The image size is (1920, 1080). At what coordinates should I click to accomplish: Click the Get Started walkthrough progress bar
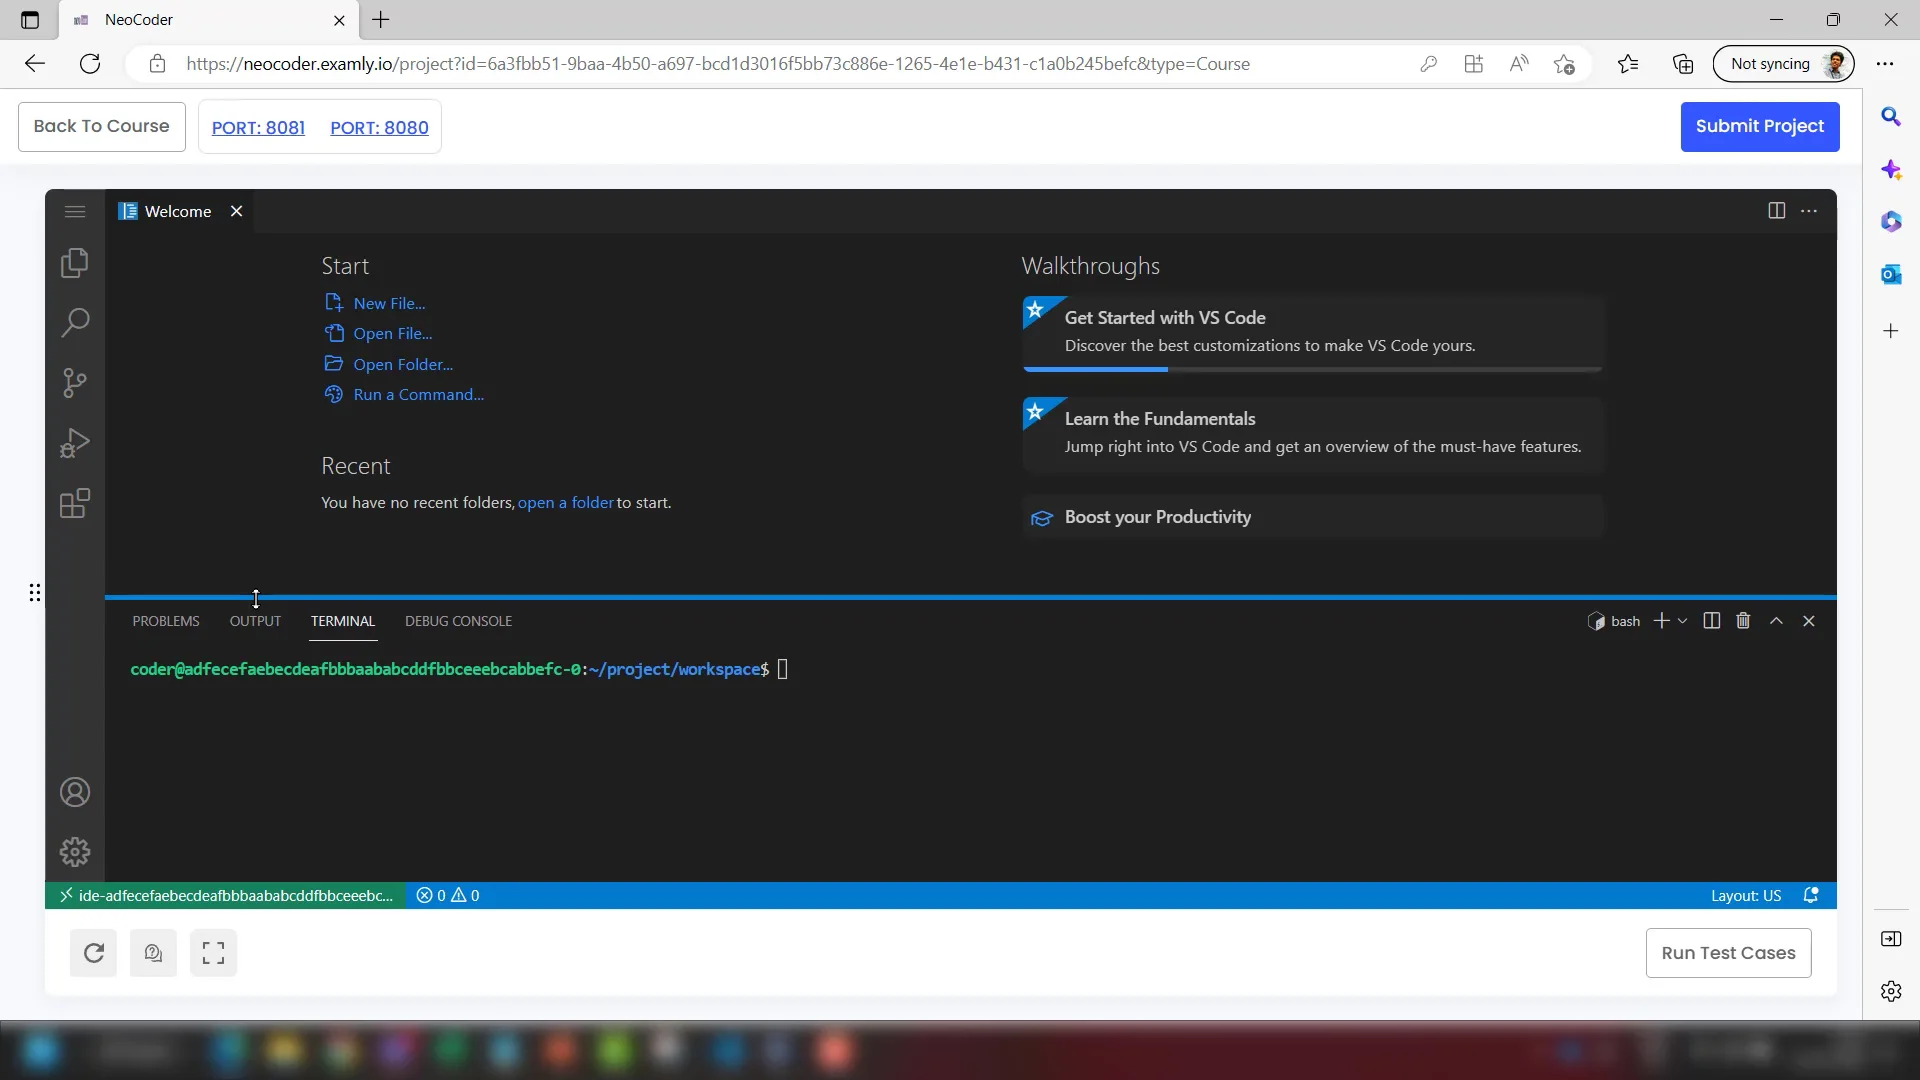pos(1096,370)
